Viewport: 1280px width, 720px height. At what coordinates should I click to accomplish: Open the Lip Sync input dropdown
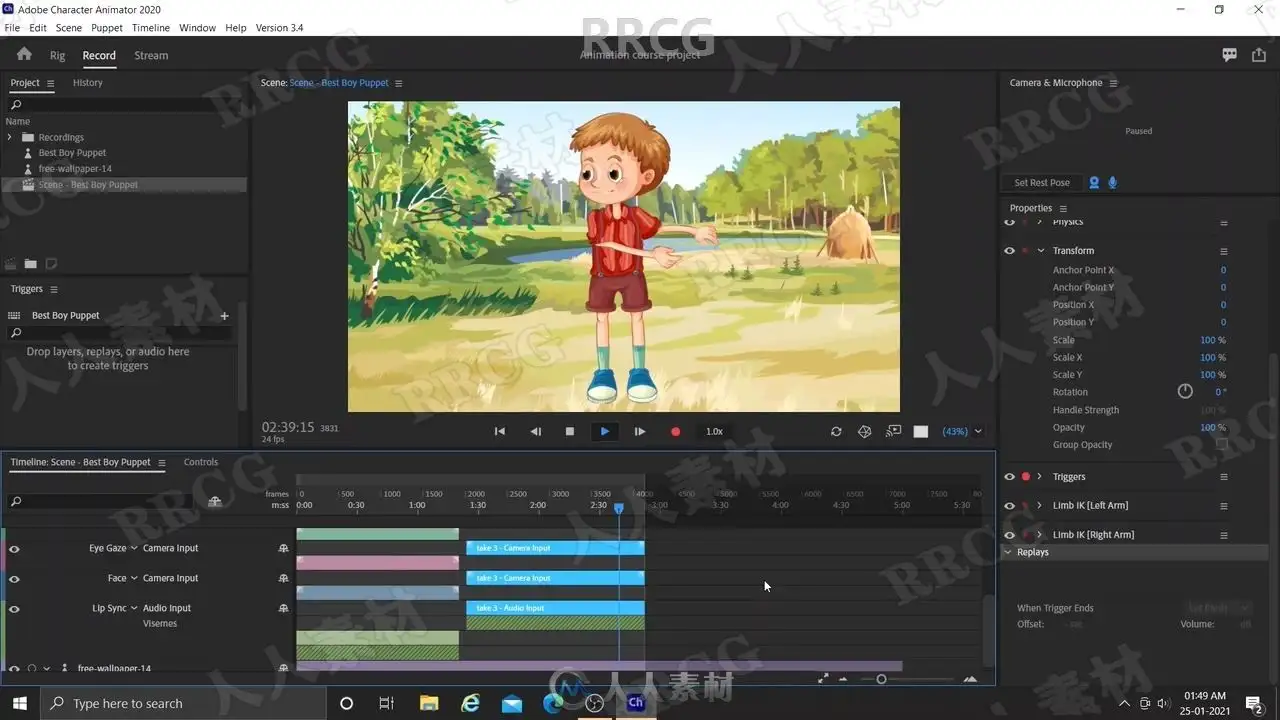134,608
